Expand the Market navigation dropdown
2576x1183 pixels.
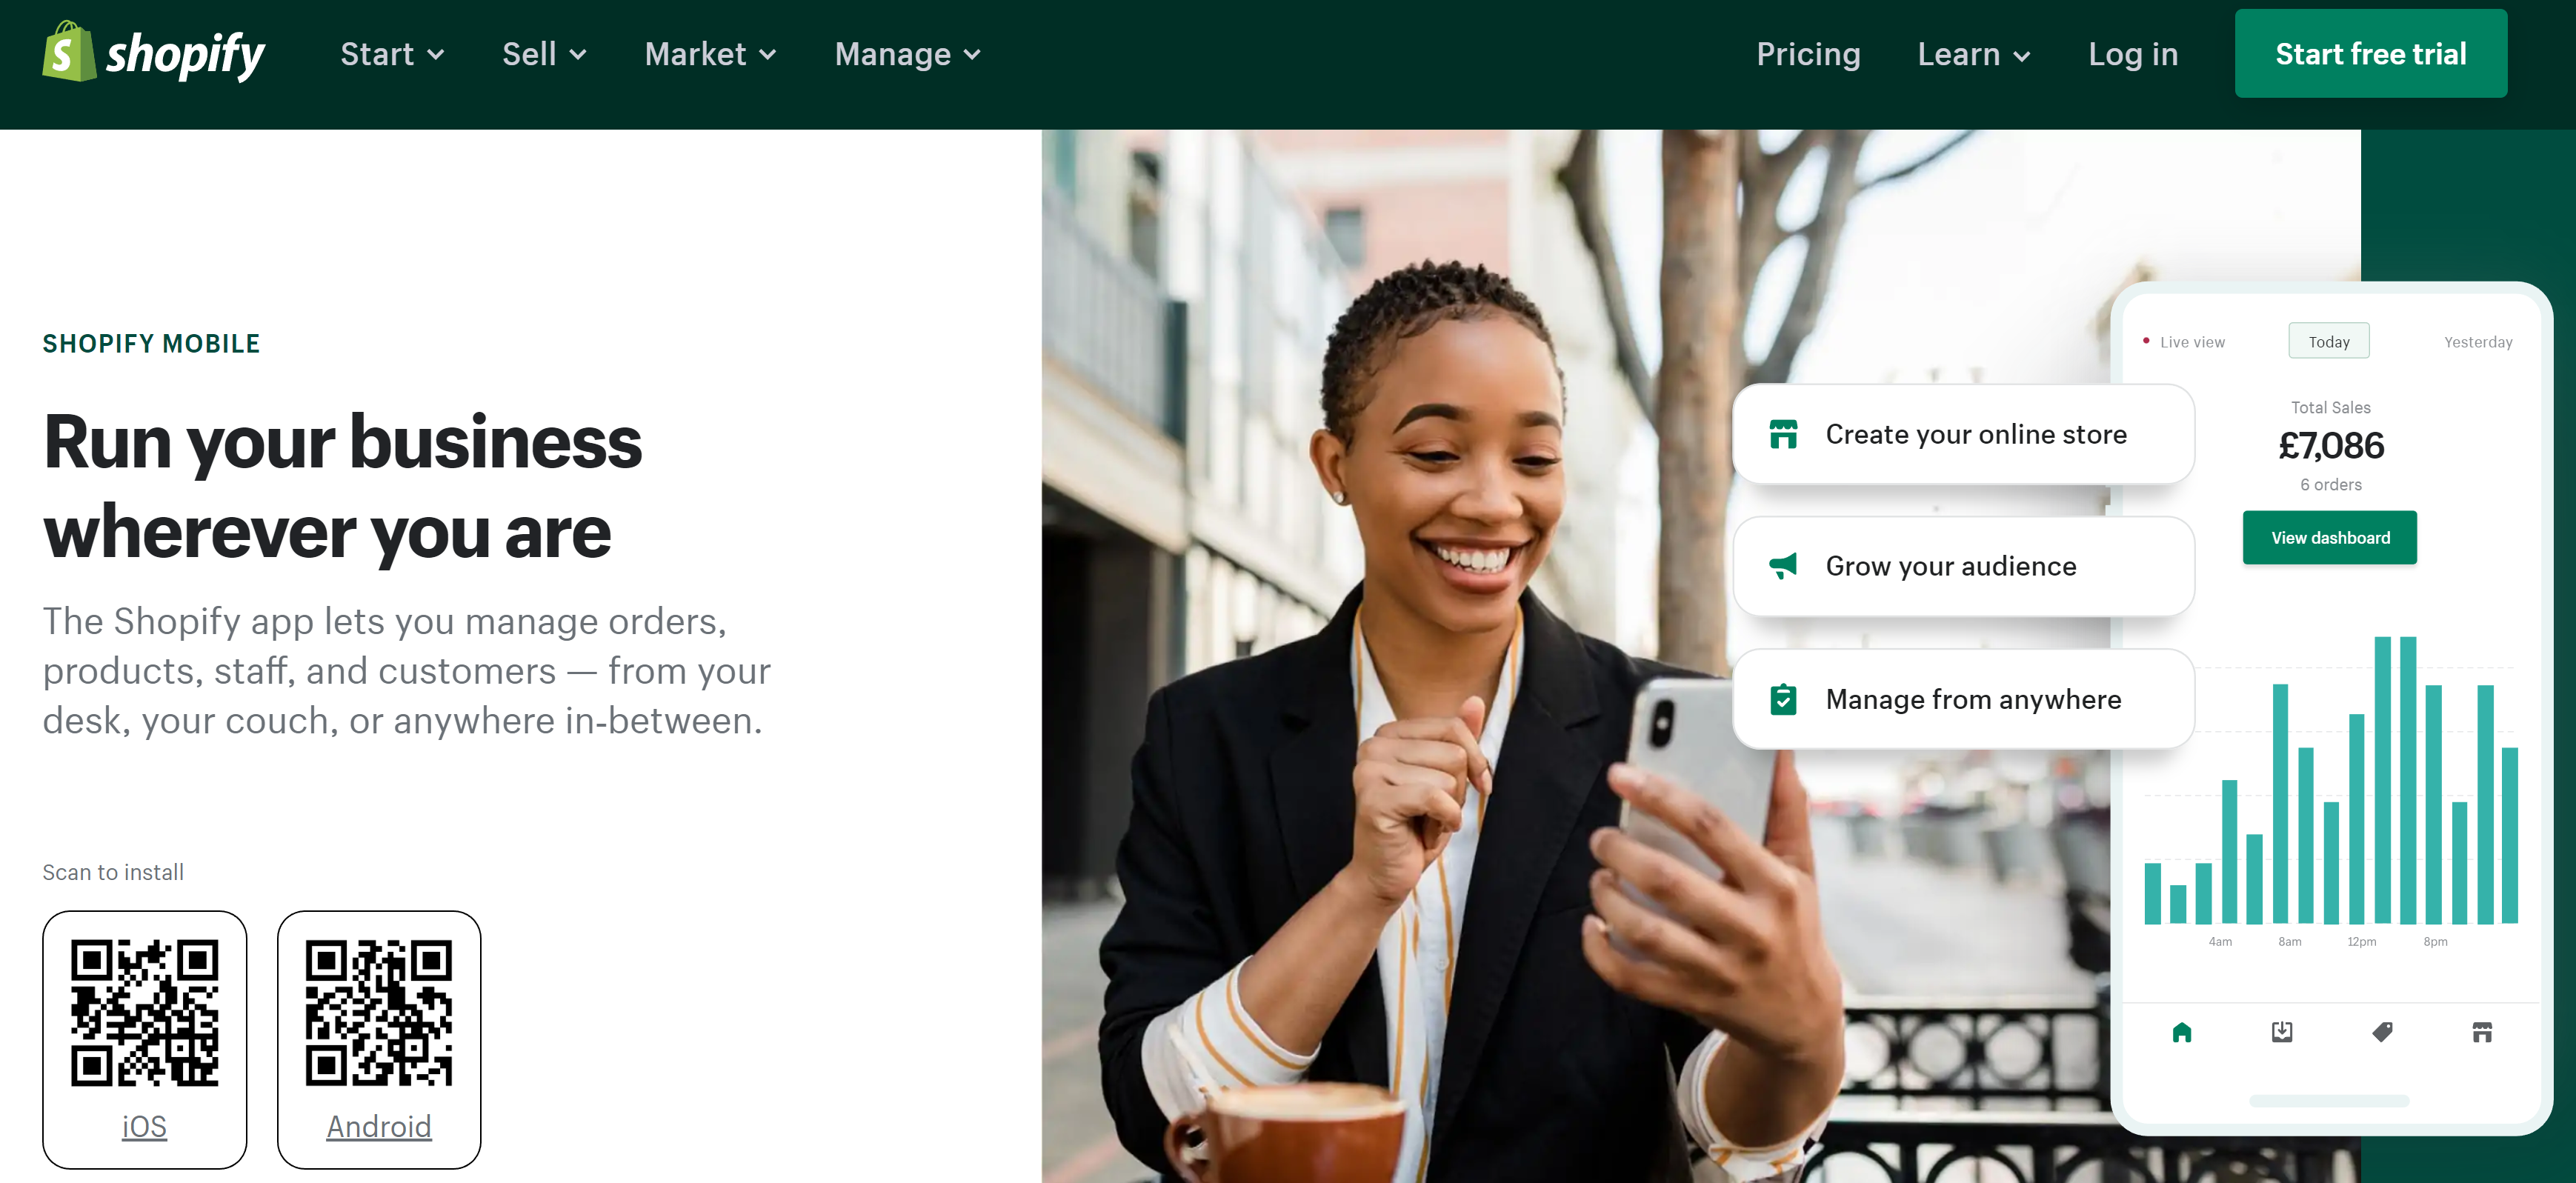coord(711,54)
